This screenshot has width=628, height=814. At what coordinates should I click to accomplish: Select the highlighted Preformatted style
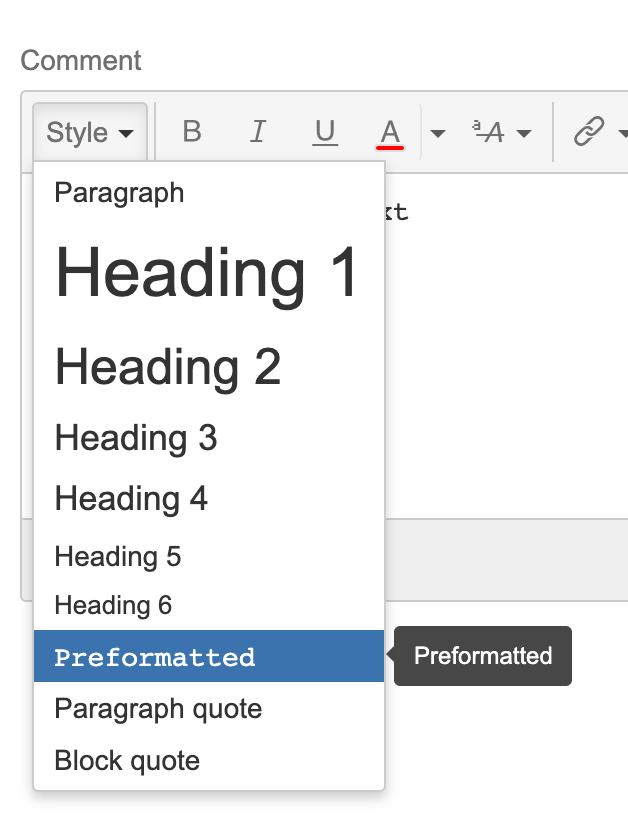[209, 656]
